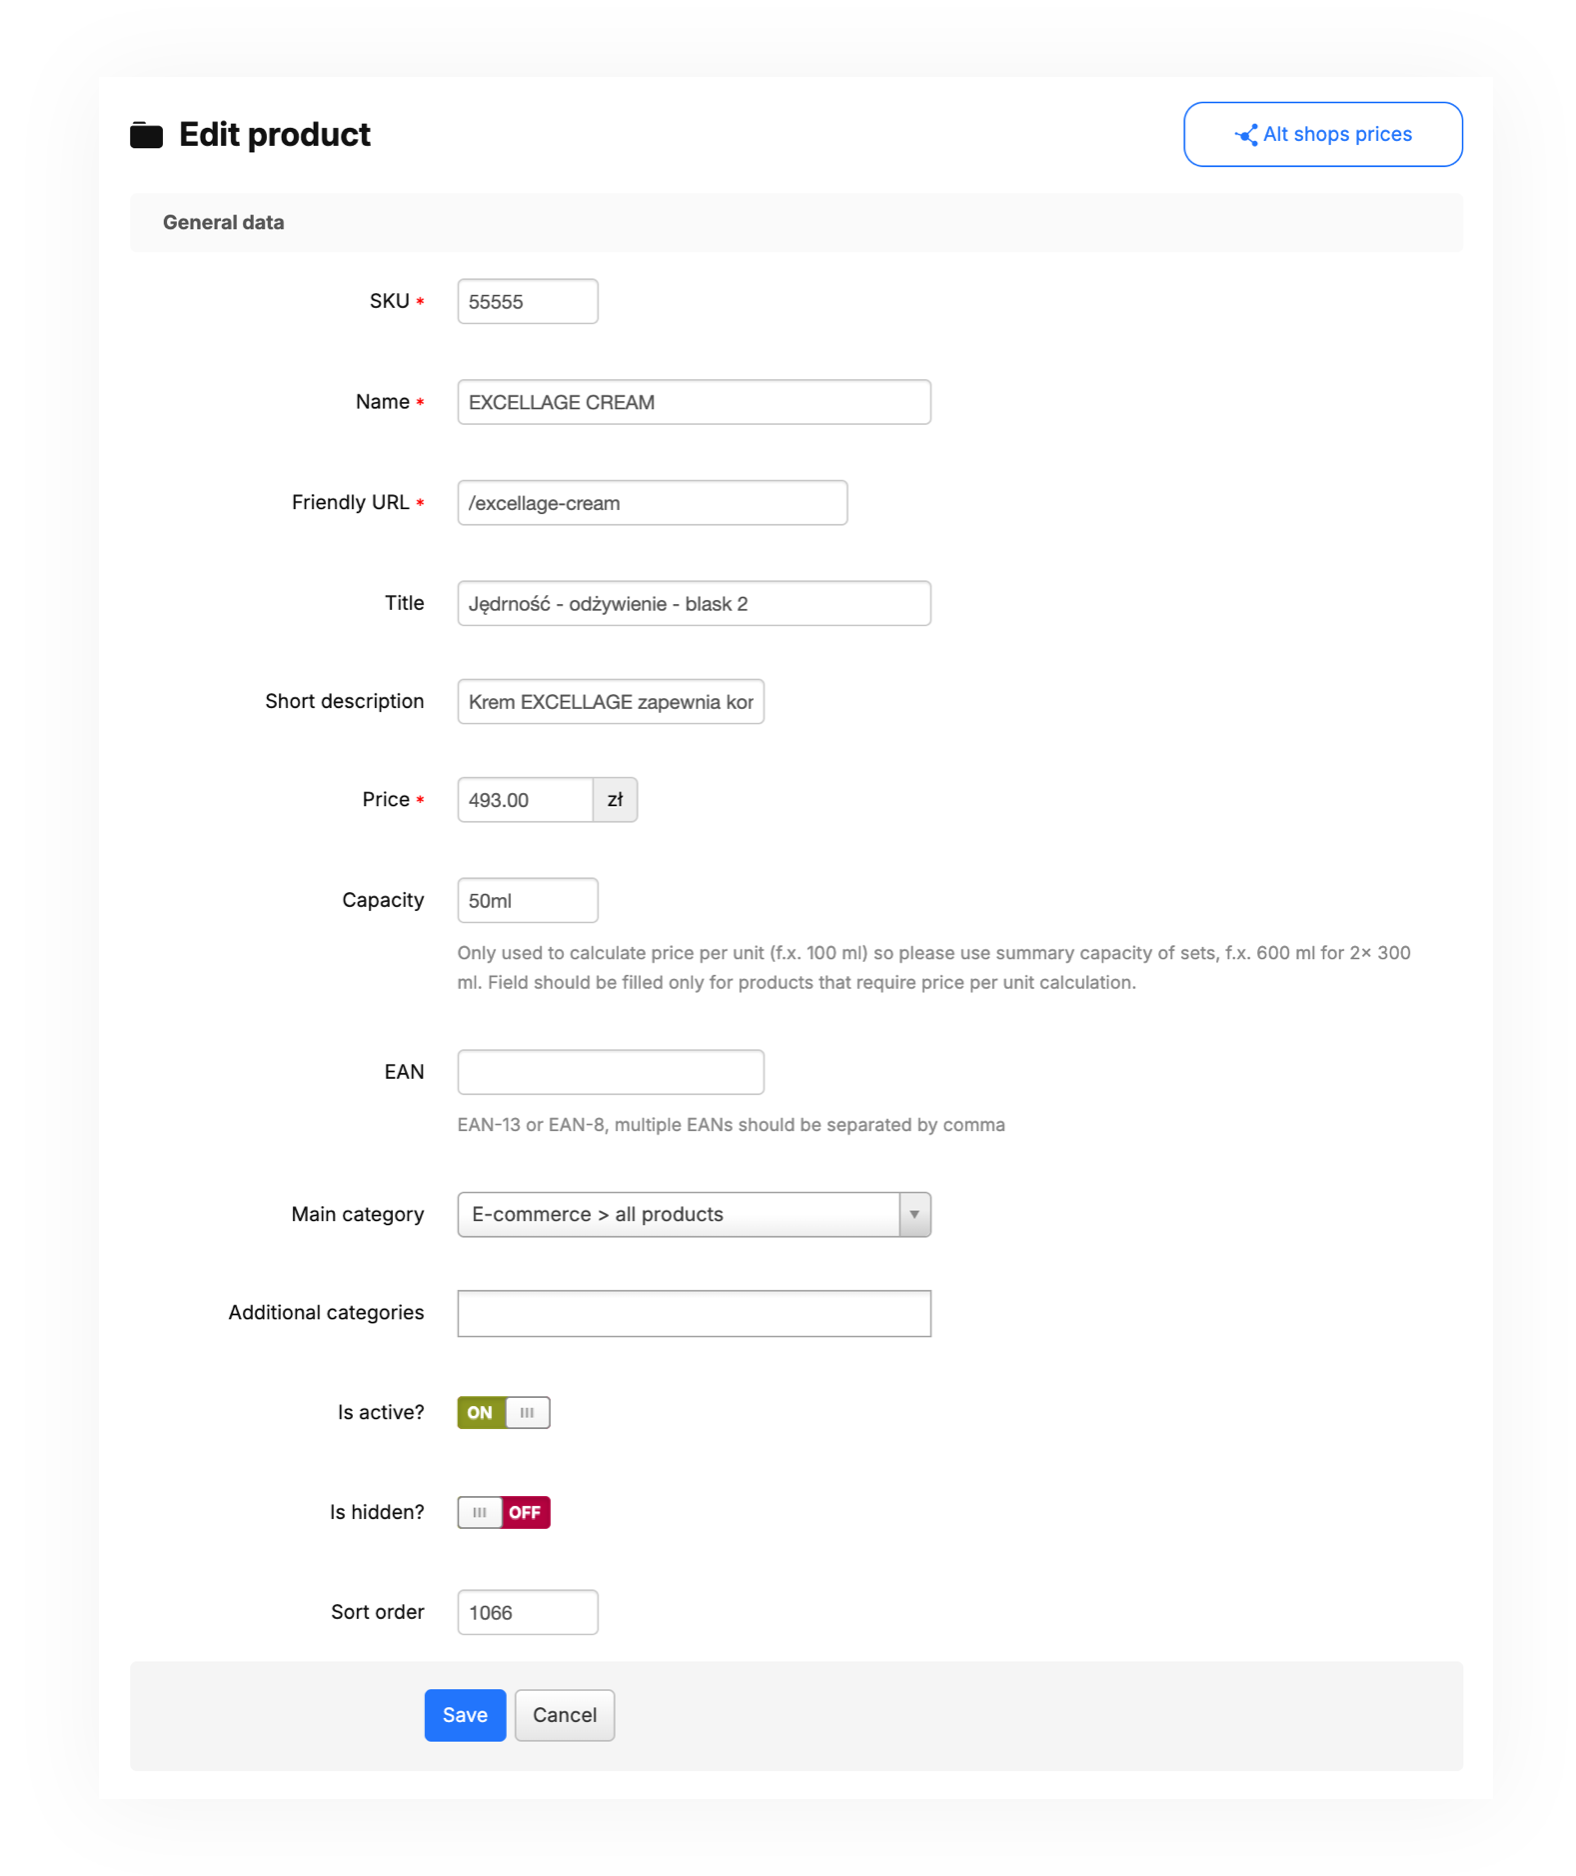Turn off the Is active toggle
The width and height of the screenshot is (1576, 1876).
(x=479, y=1412)
